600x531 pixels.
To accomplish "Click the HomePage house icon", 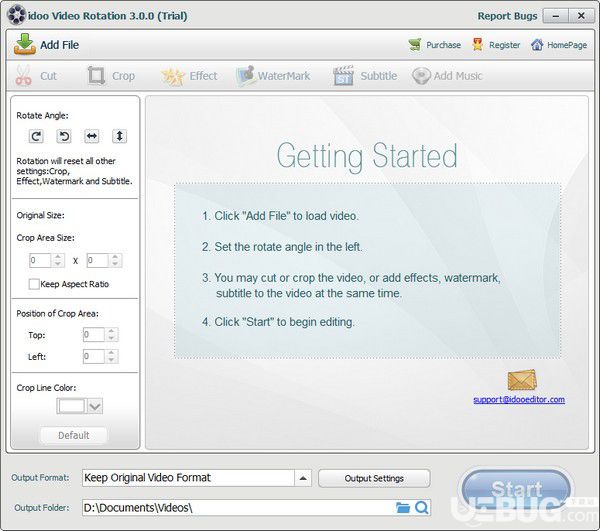I will [537, 45].
